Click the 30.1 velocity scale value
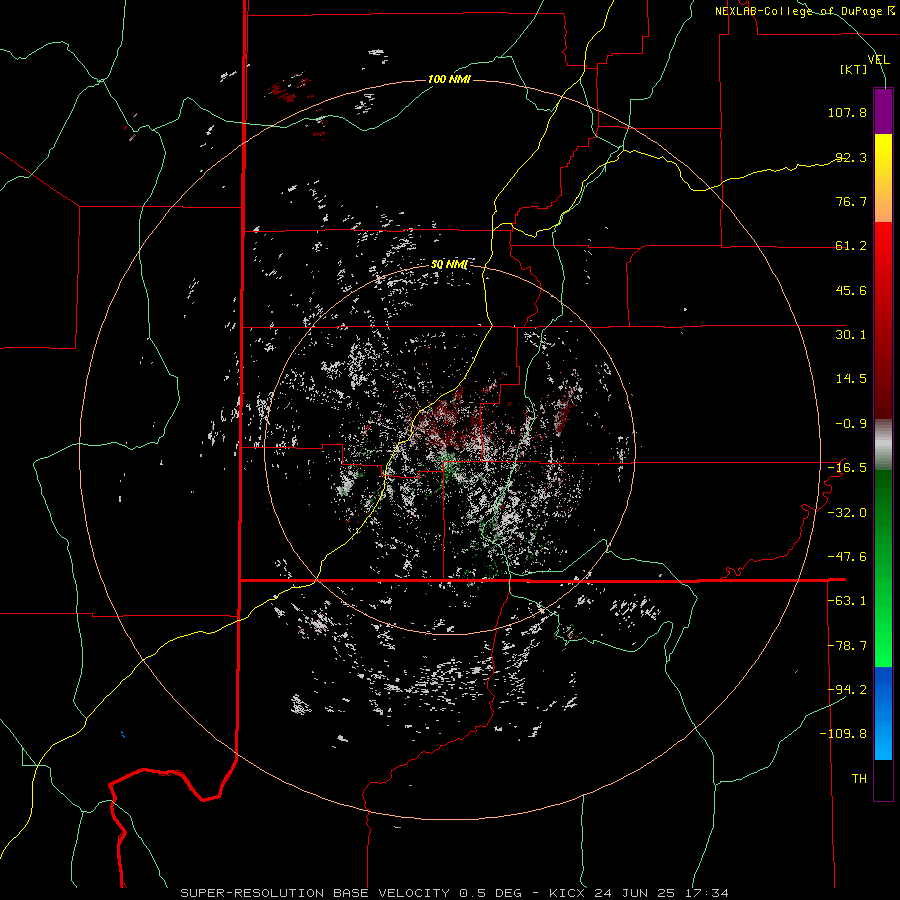 [851, 335]
